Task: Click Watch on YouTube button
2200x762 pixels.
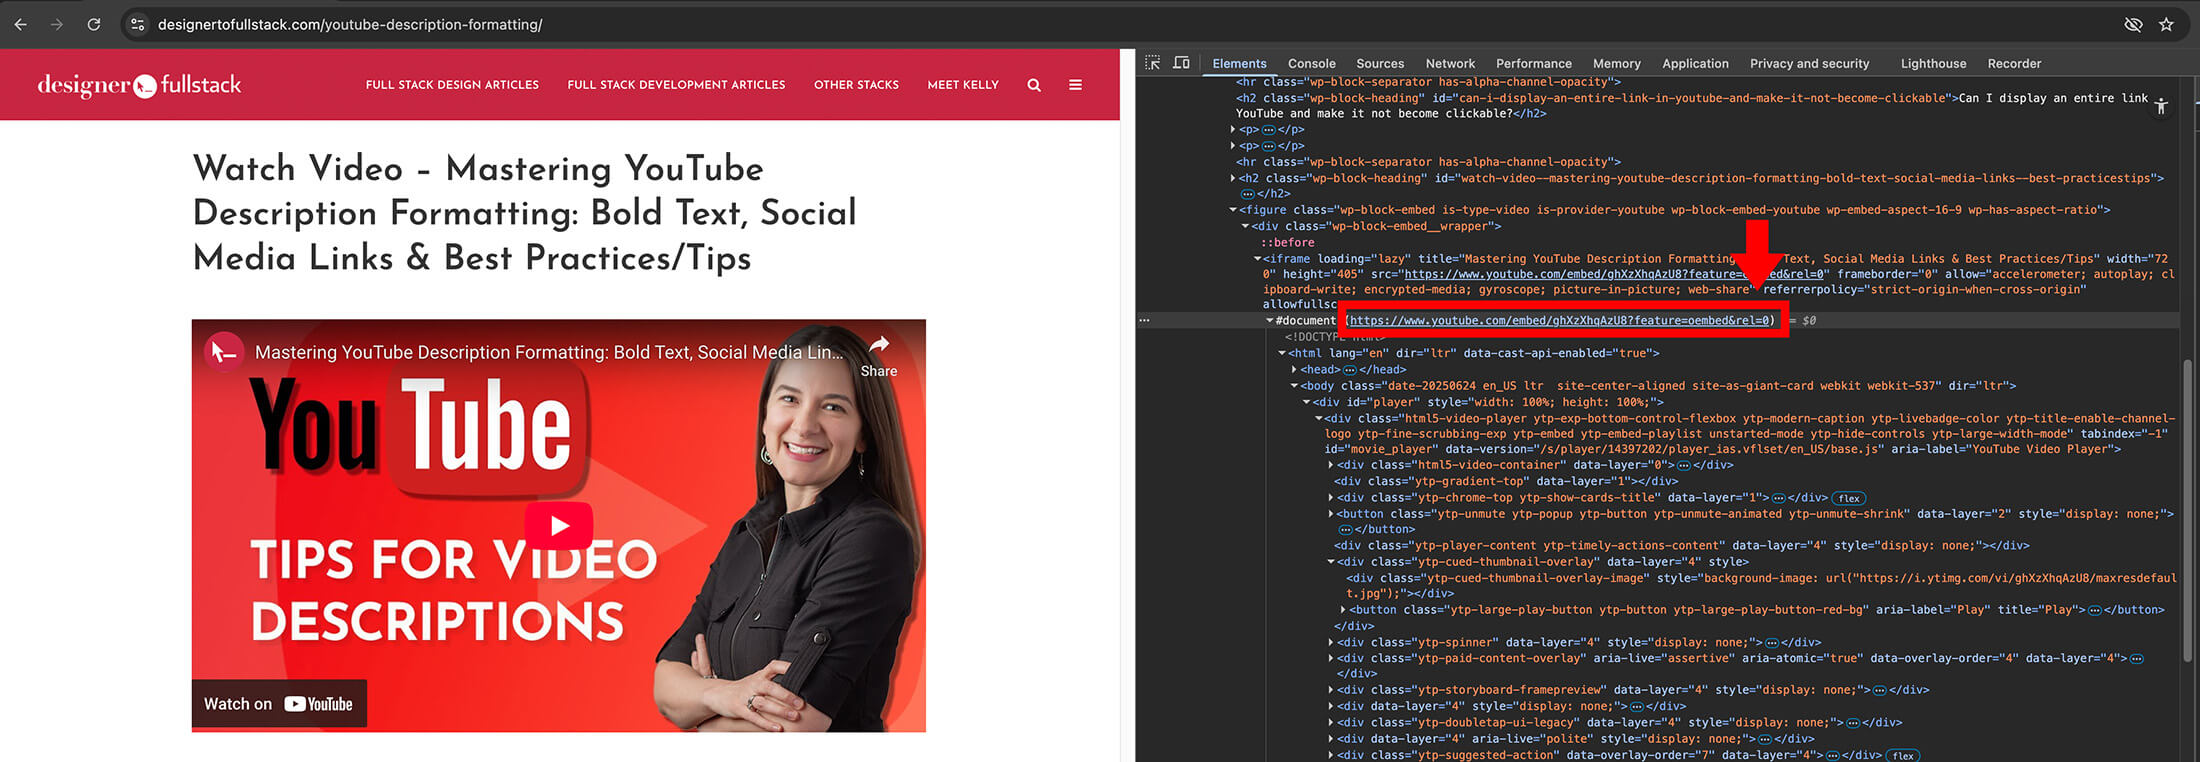Action: (279, 704)
